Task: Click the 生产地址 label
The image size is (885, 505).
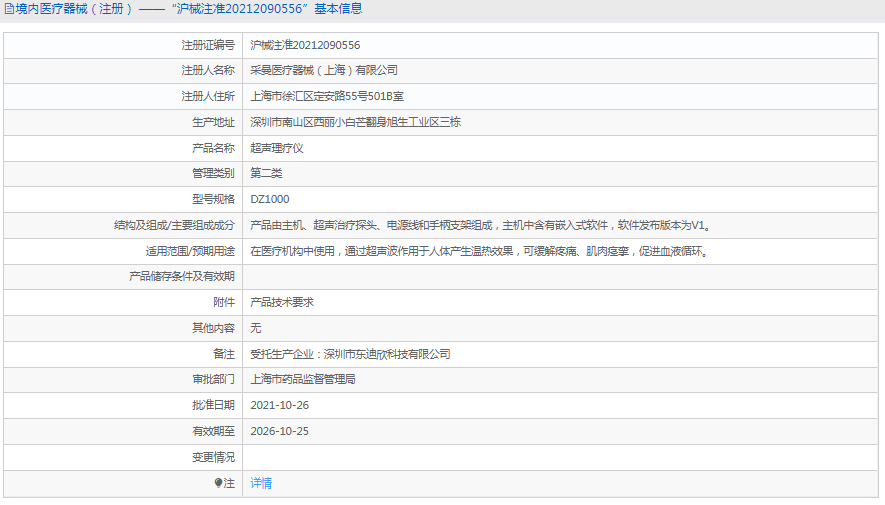Action: point(213,122)
